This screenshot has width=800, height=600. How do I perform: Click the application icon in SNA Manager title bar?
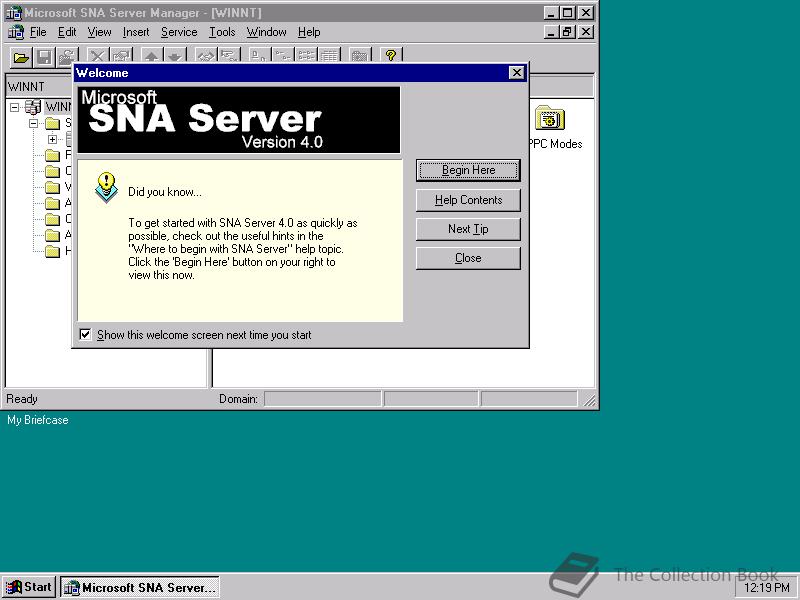coord(13,13)
